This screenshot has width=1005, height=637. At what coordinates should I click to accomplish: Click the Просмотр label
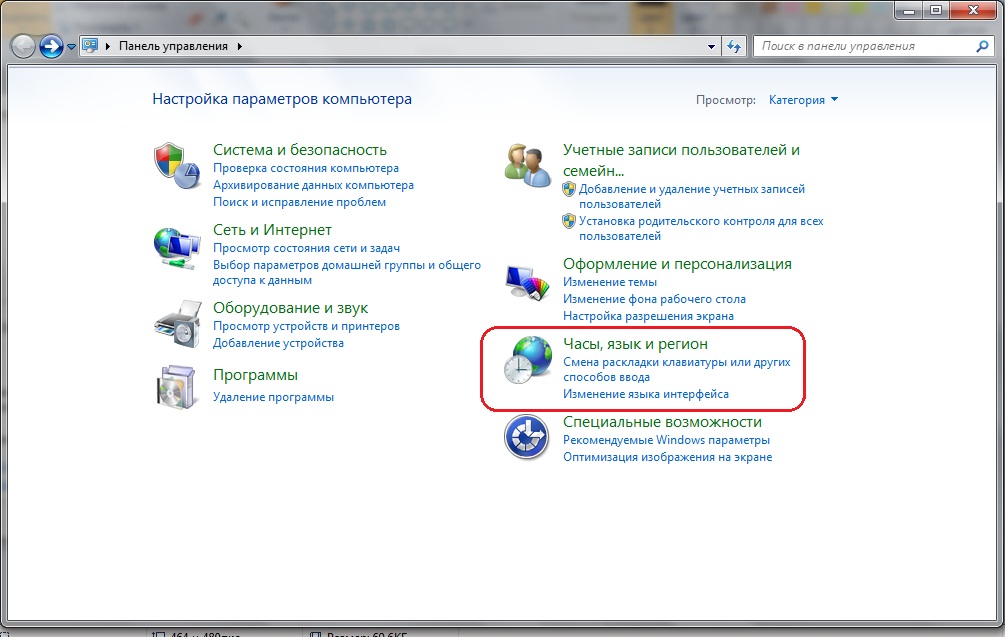tap(726, 100)
